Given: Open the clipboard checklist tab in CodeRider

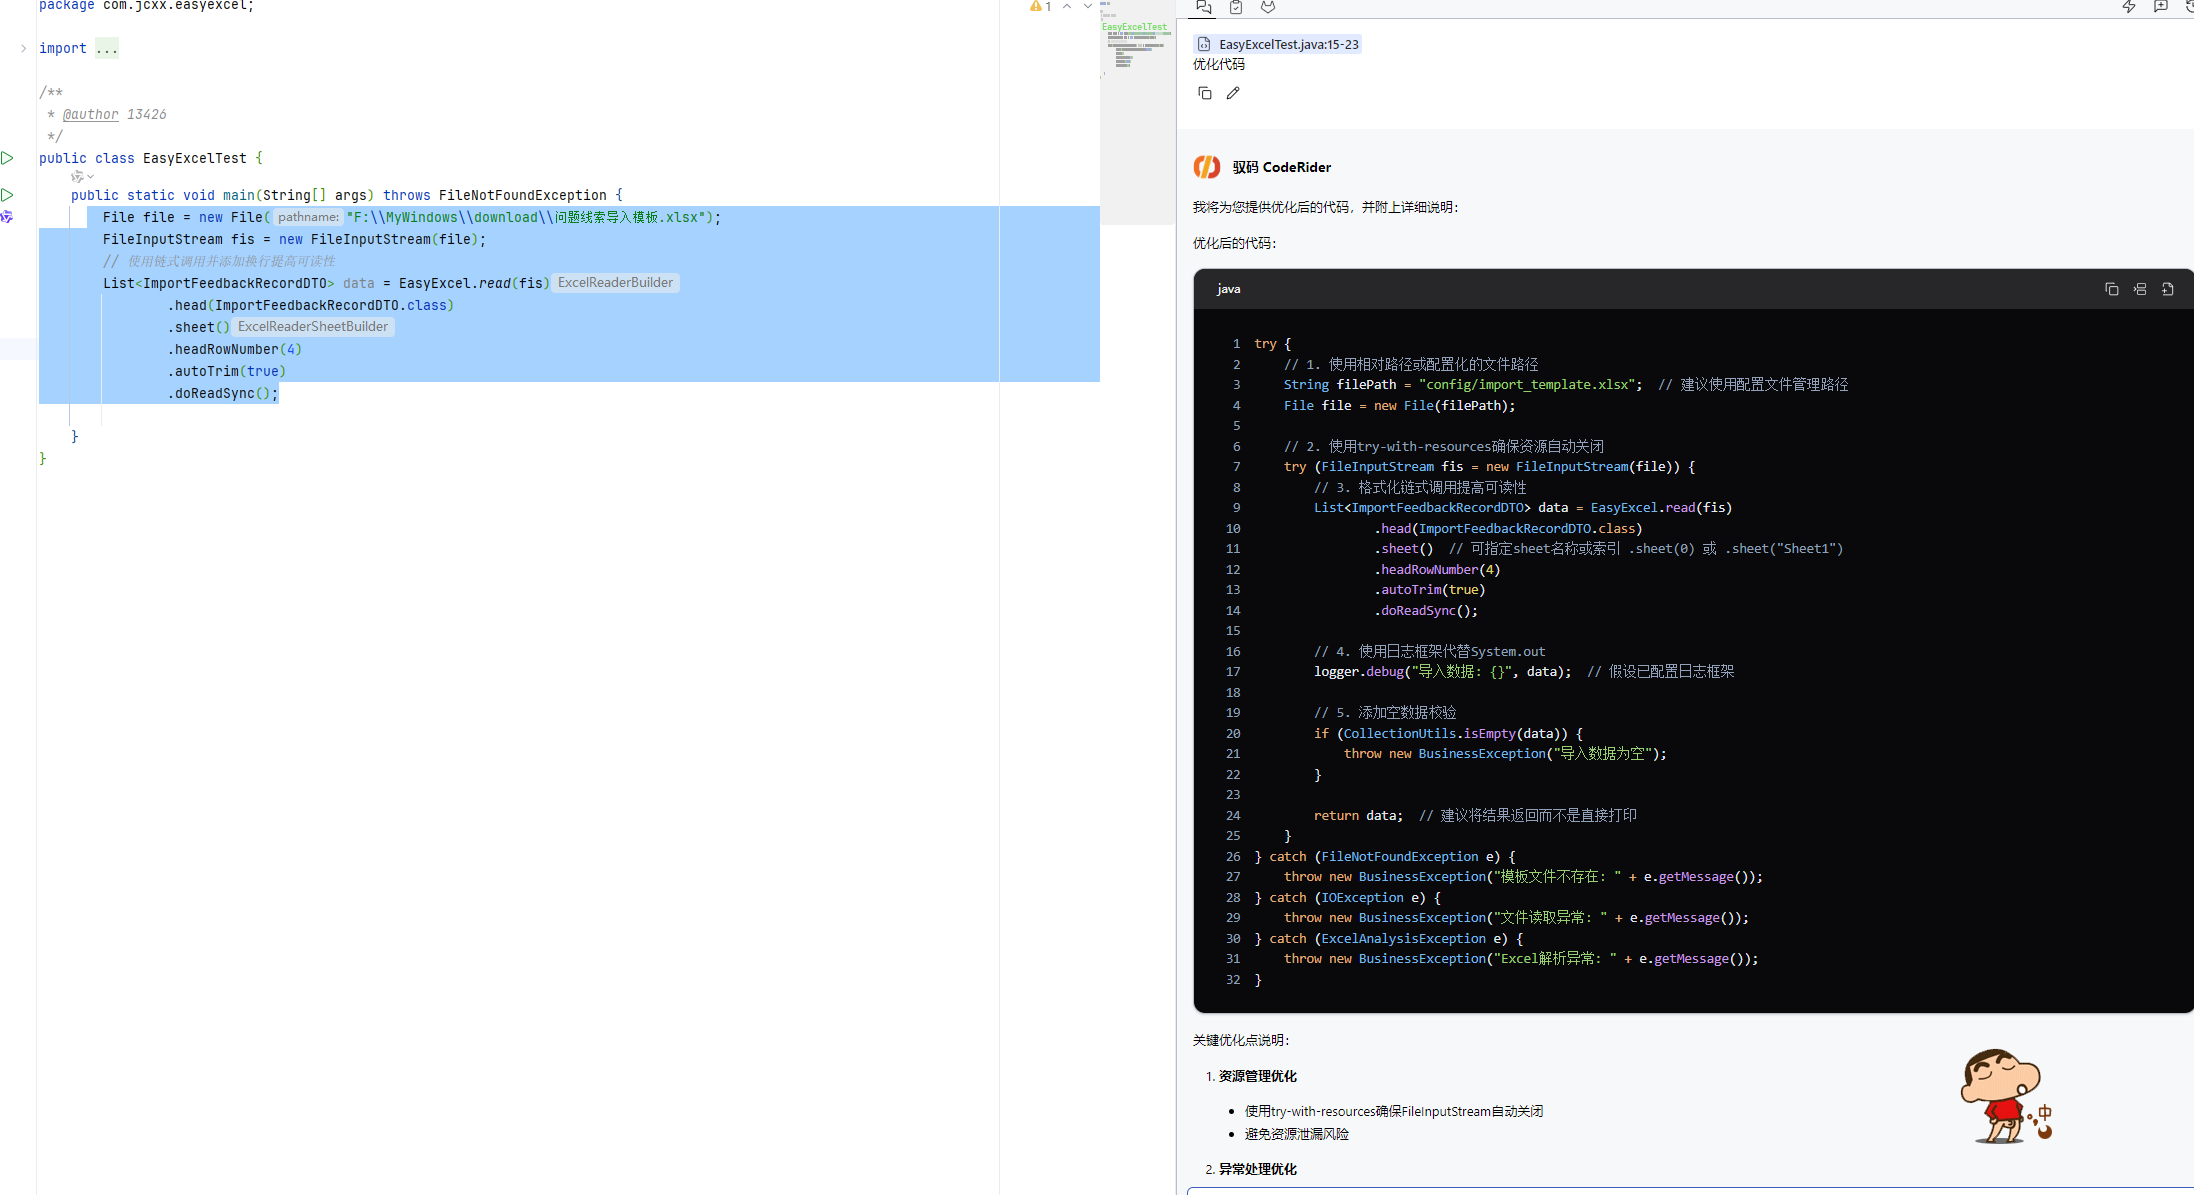Looking at the screenshot, I should coord(1236,7).
